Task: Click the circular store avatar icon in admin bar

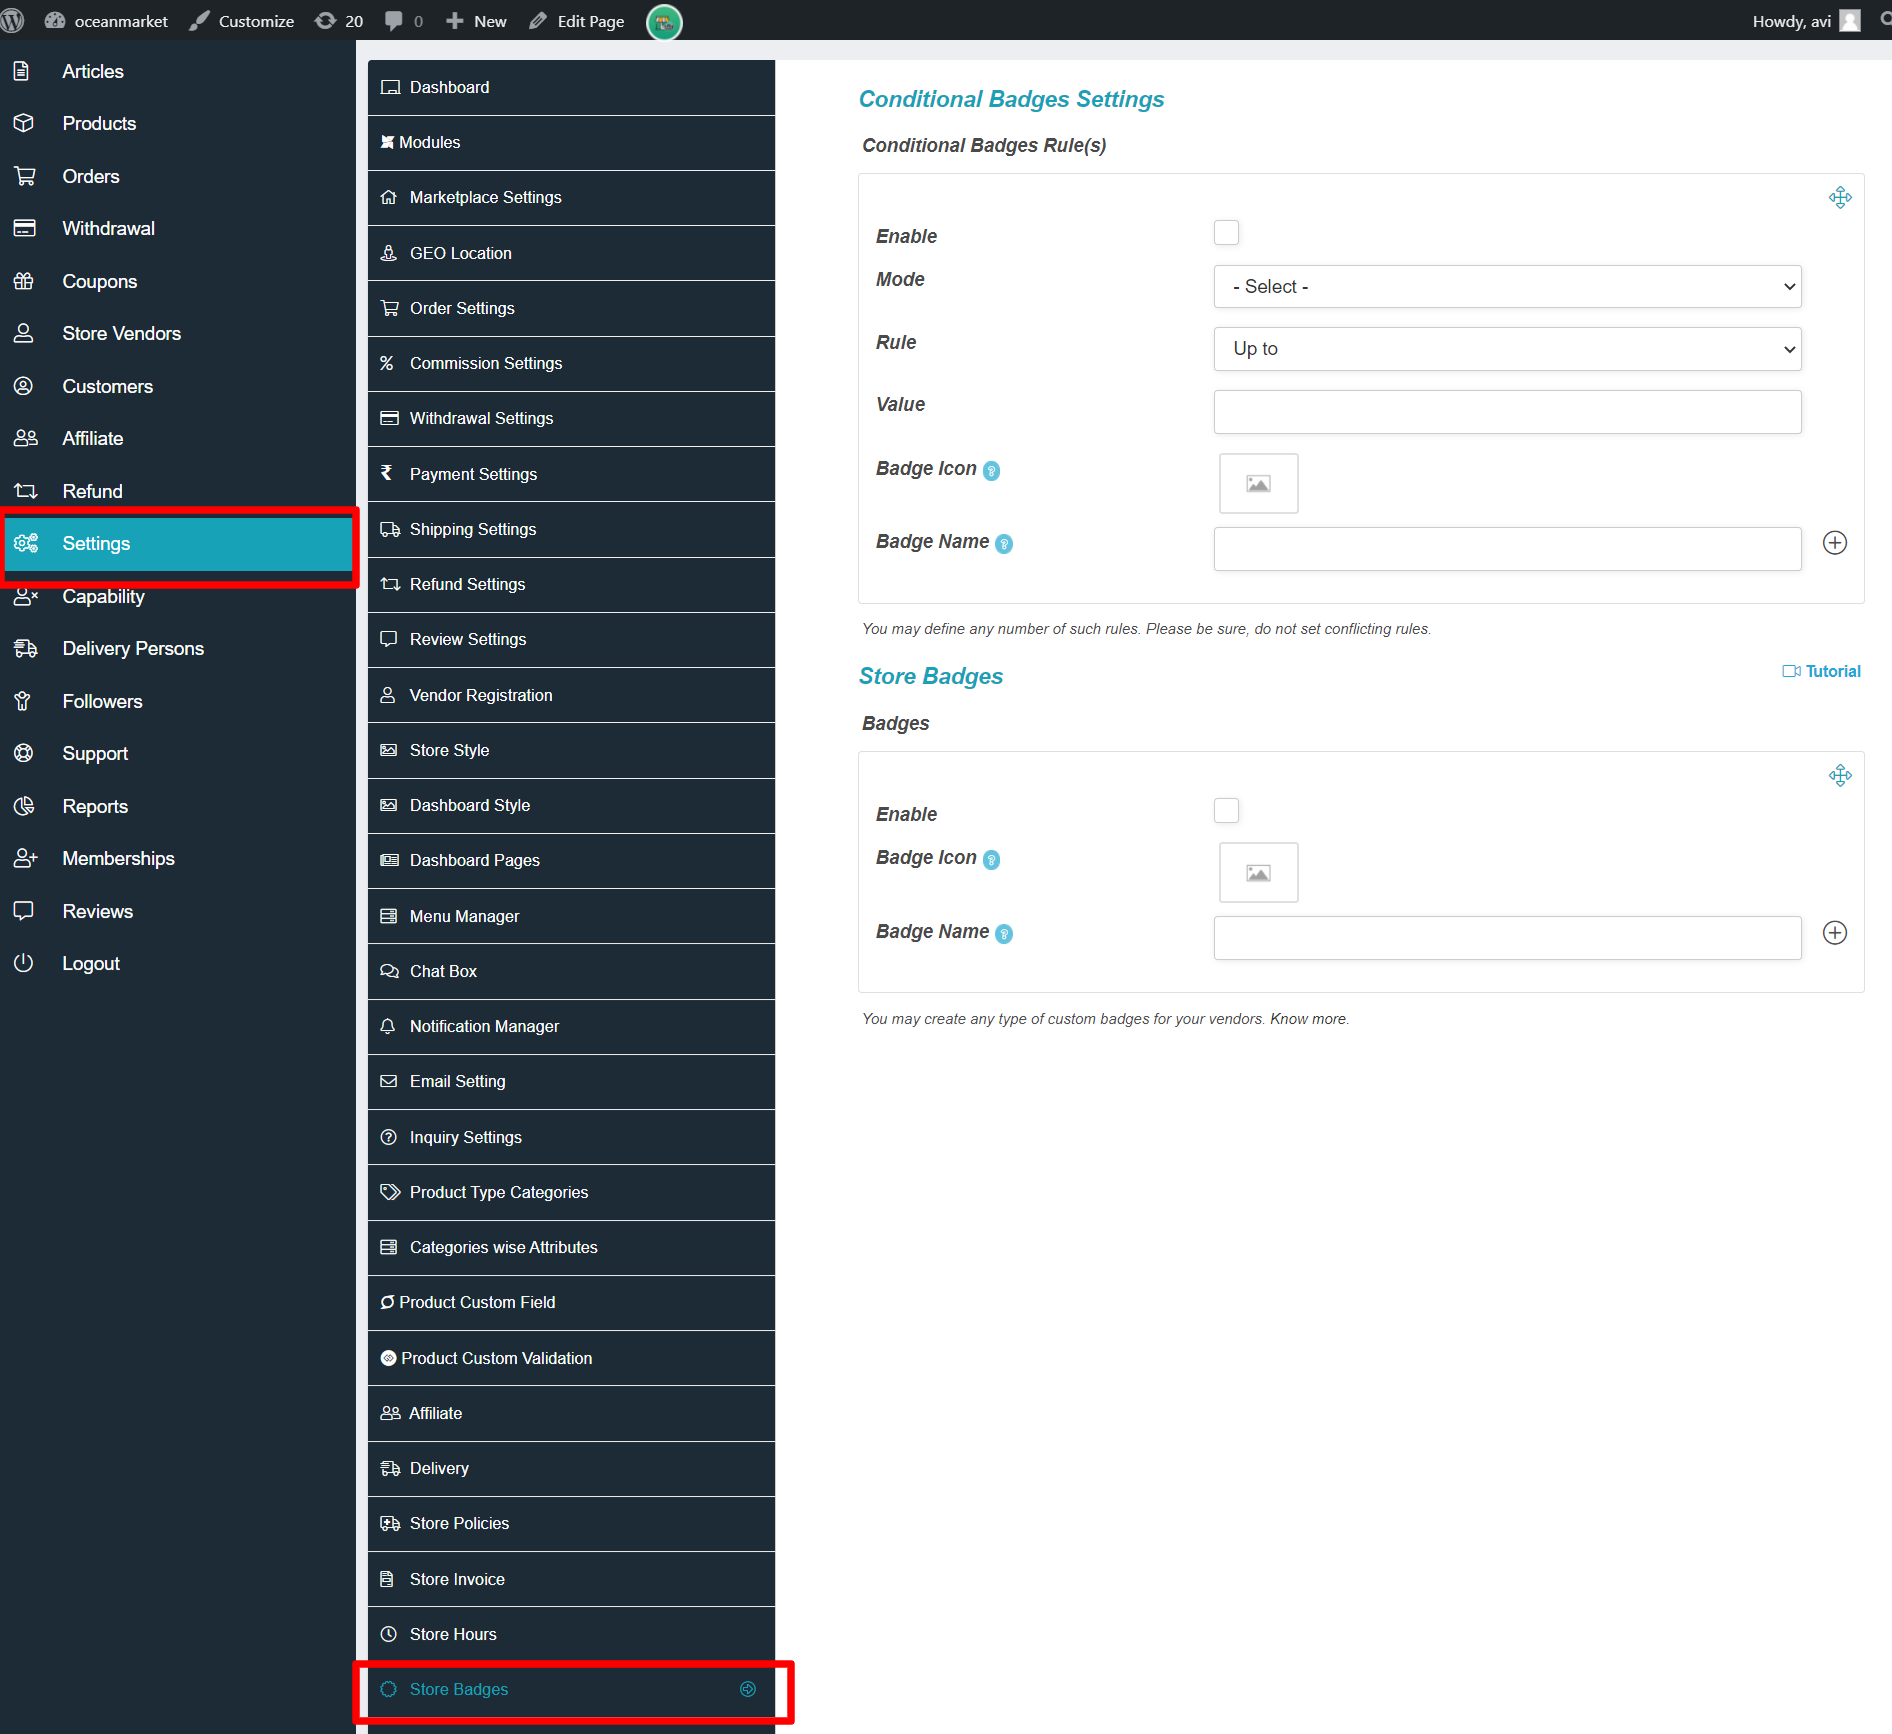Action: [664, 21]
